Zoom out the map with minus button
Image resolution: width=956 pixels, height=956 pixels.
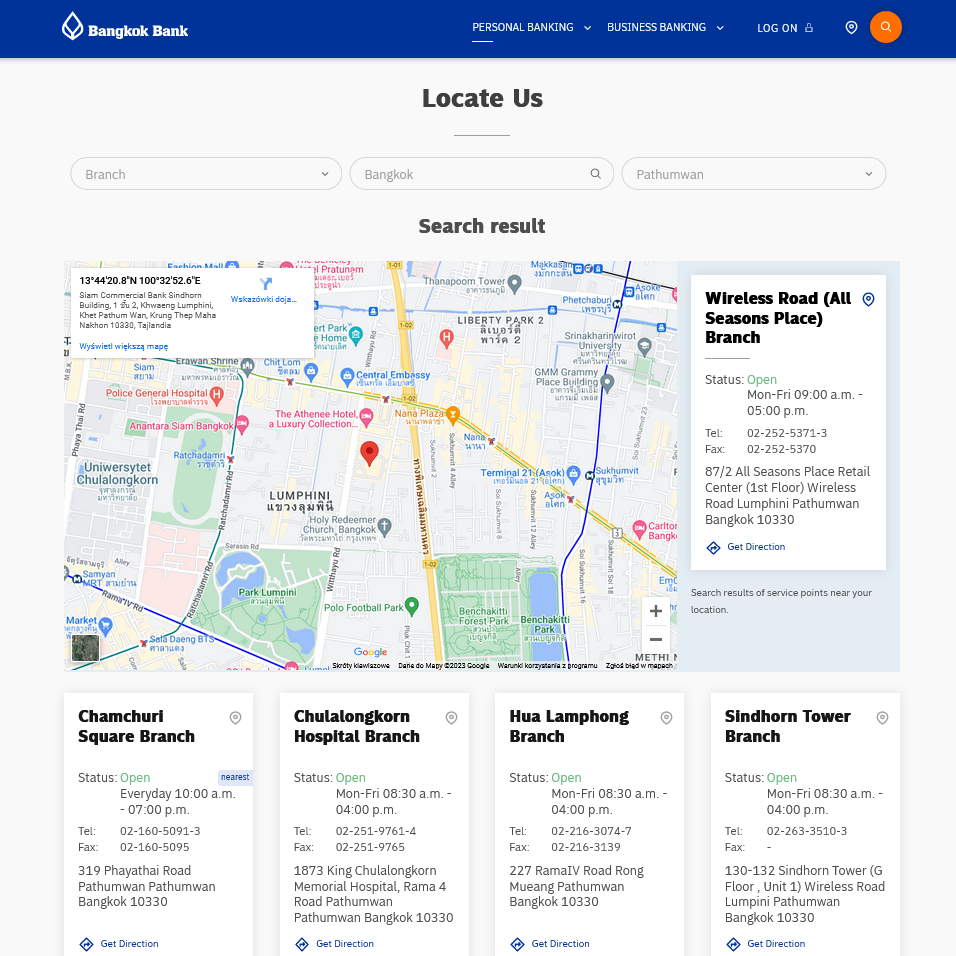pos(656,640)
